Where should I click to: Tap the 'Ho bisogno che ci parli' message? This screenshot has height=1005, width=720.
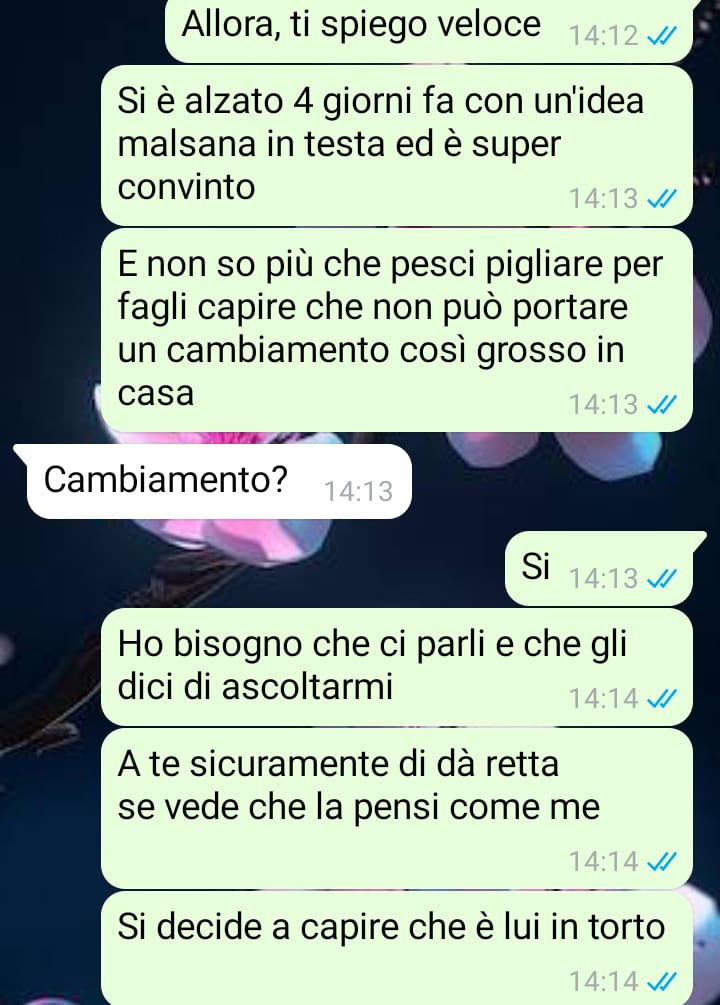coord(397,667)
